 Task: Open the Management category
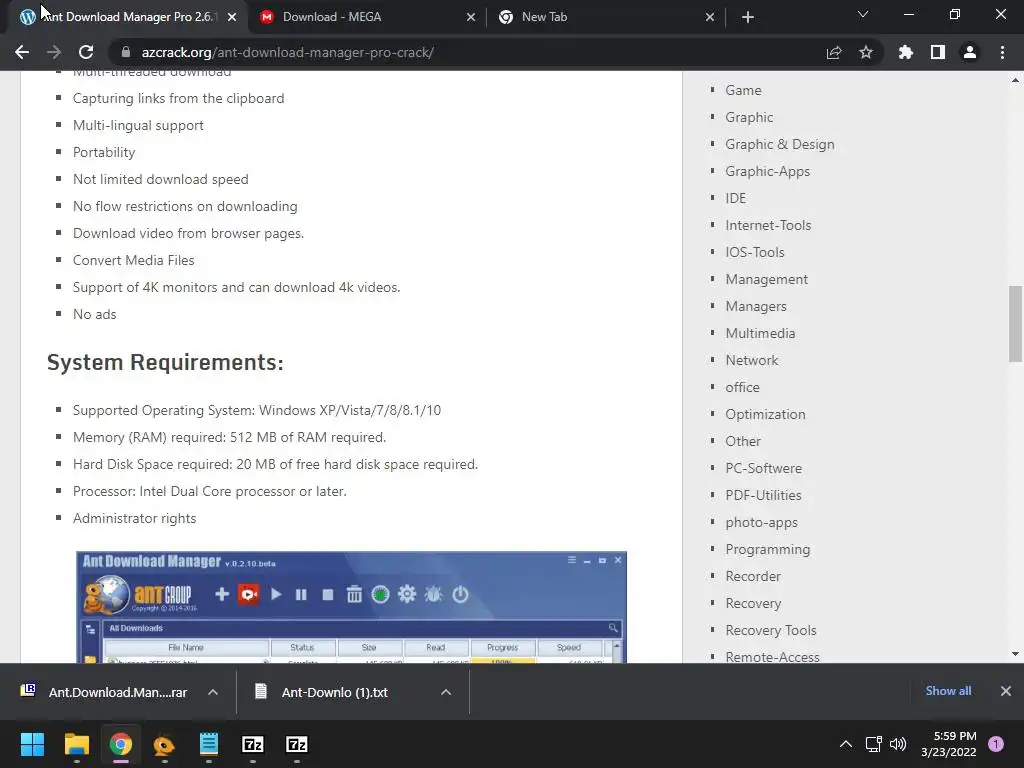click(767, 279)
